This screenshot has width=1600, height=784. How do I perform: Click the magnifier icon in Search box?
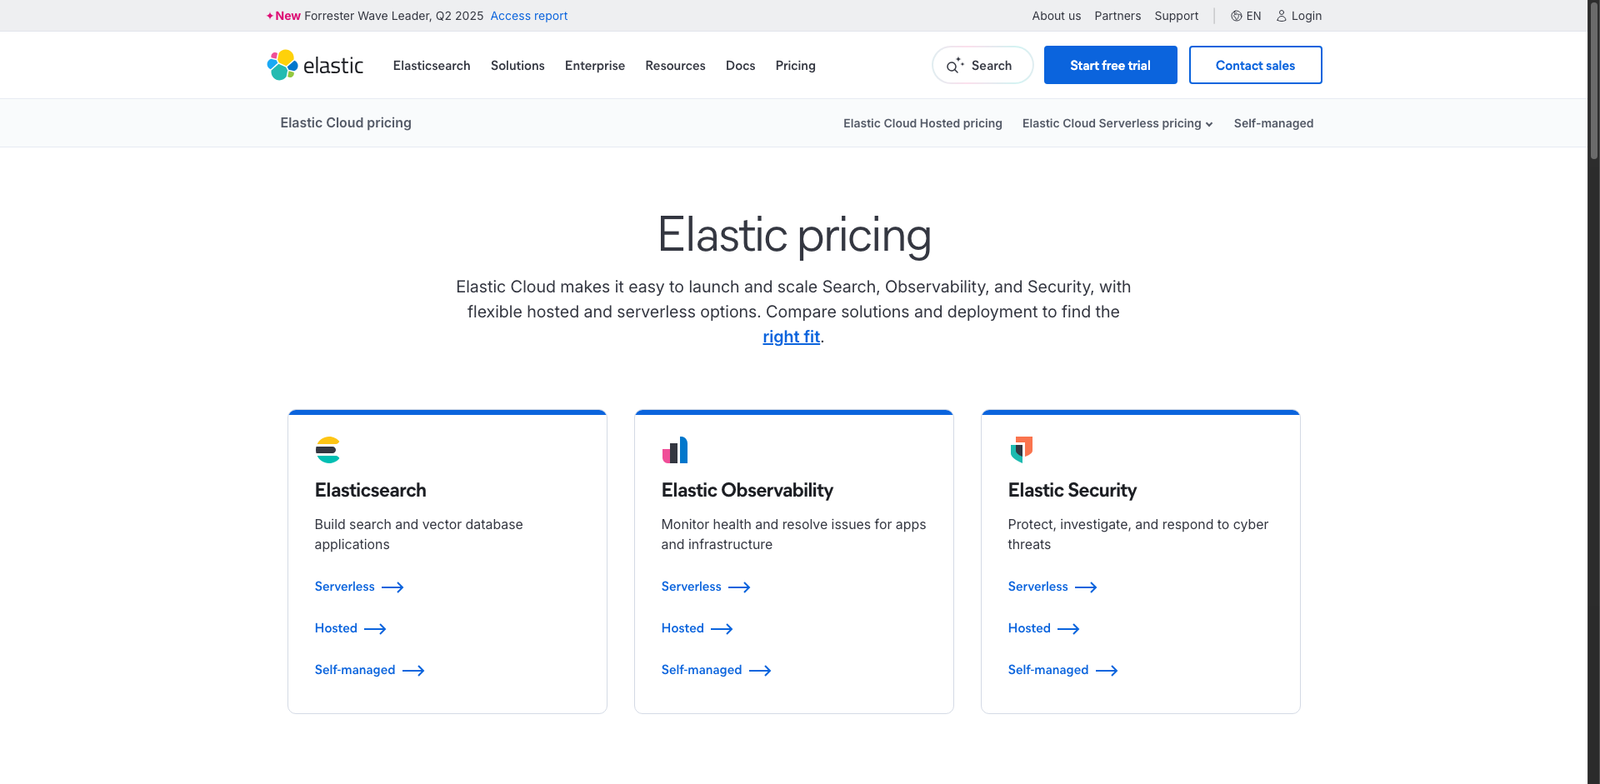click(x=955, y=66)
